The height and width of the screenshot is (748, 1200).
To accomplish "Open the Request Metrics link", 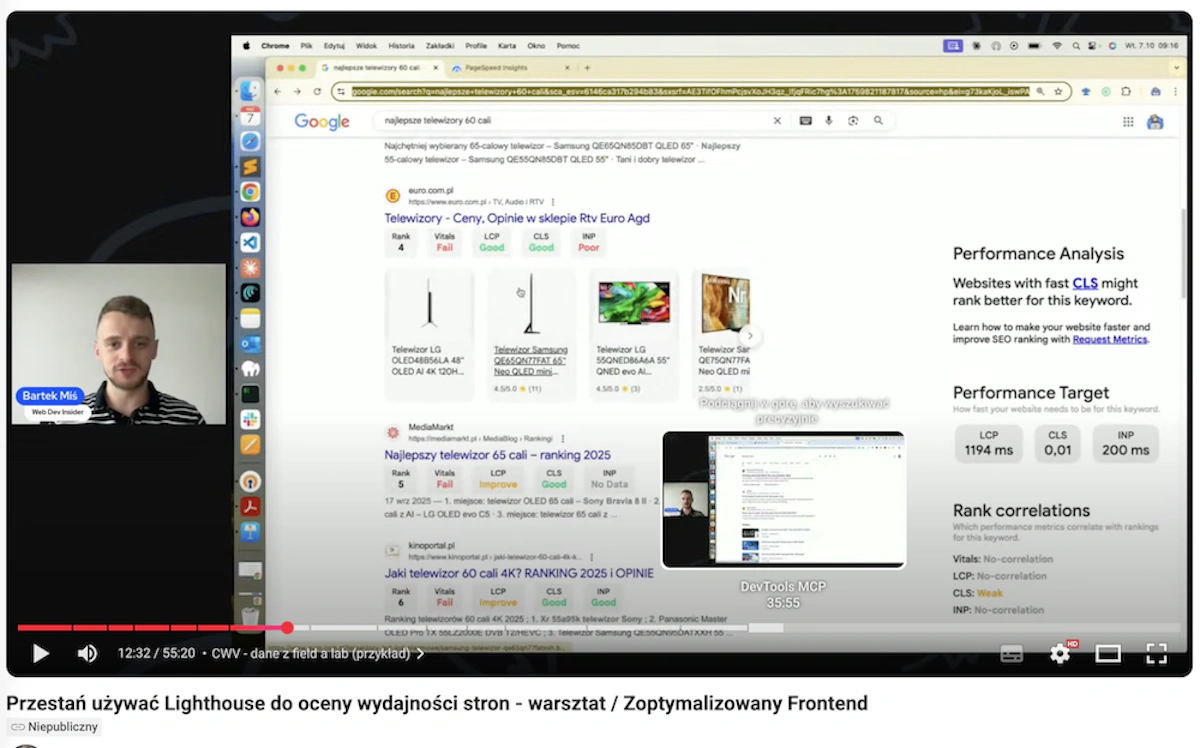I will click(x=1110, y=340).
